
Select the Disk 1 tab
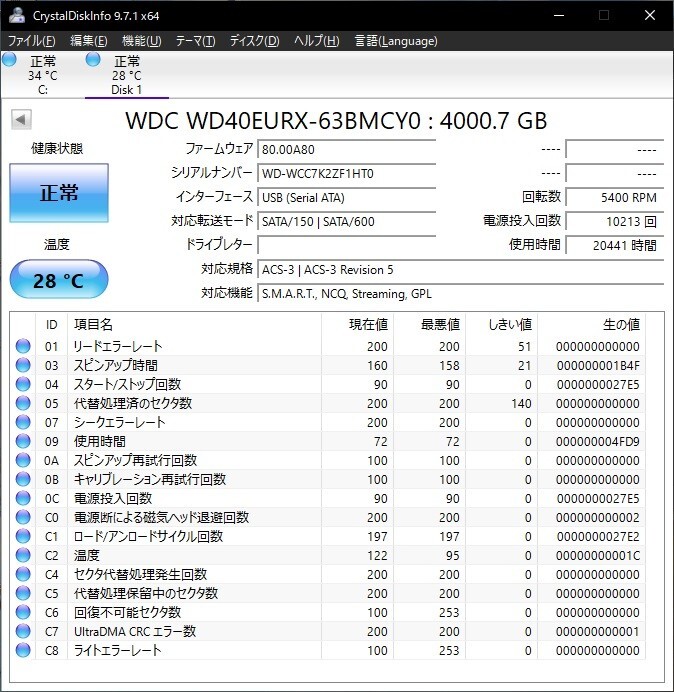(127, 75)
